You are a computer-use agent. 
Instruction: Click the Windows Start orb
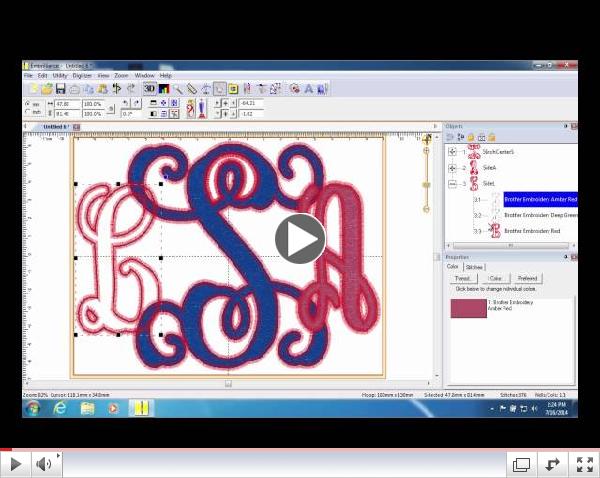pos(33,408)
